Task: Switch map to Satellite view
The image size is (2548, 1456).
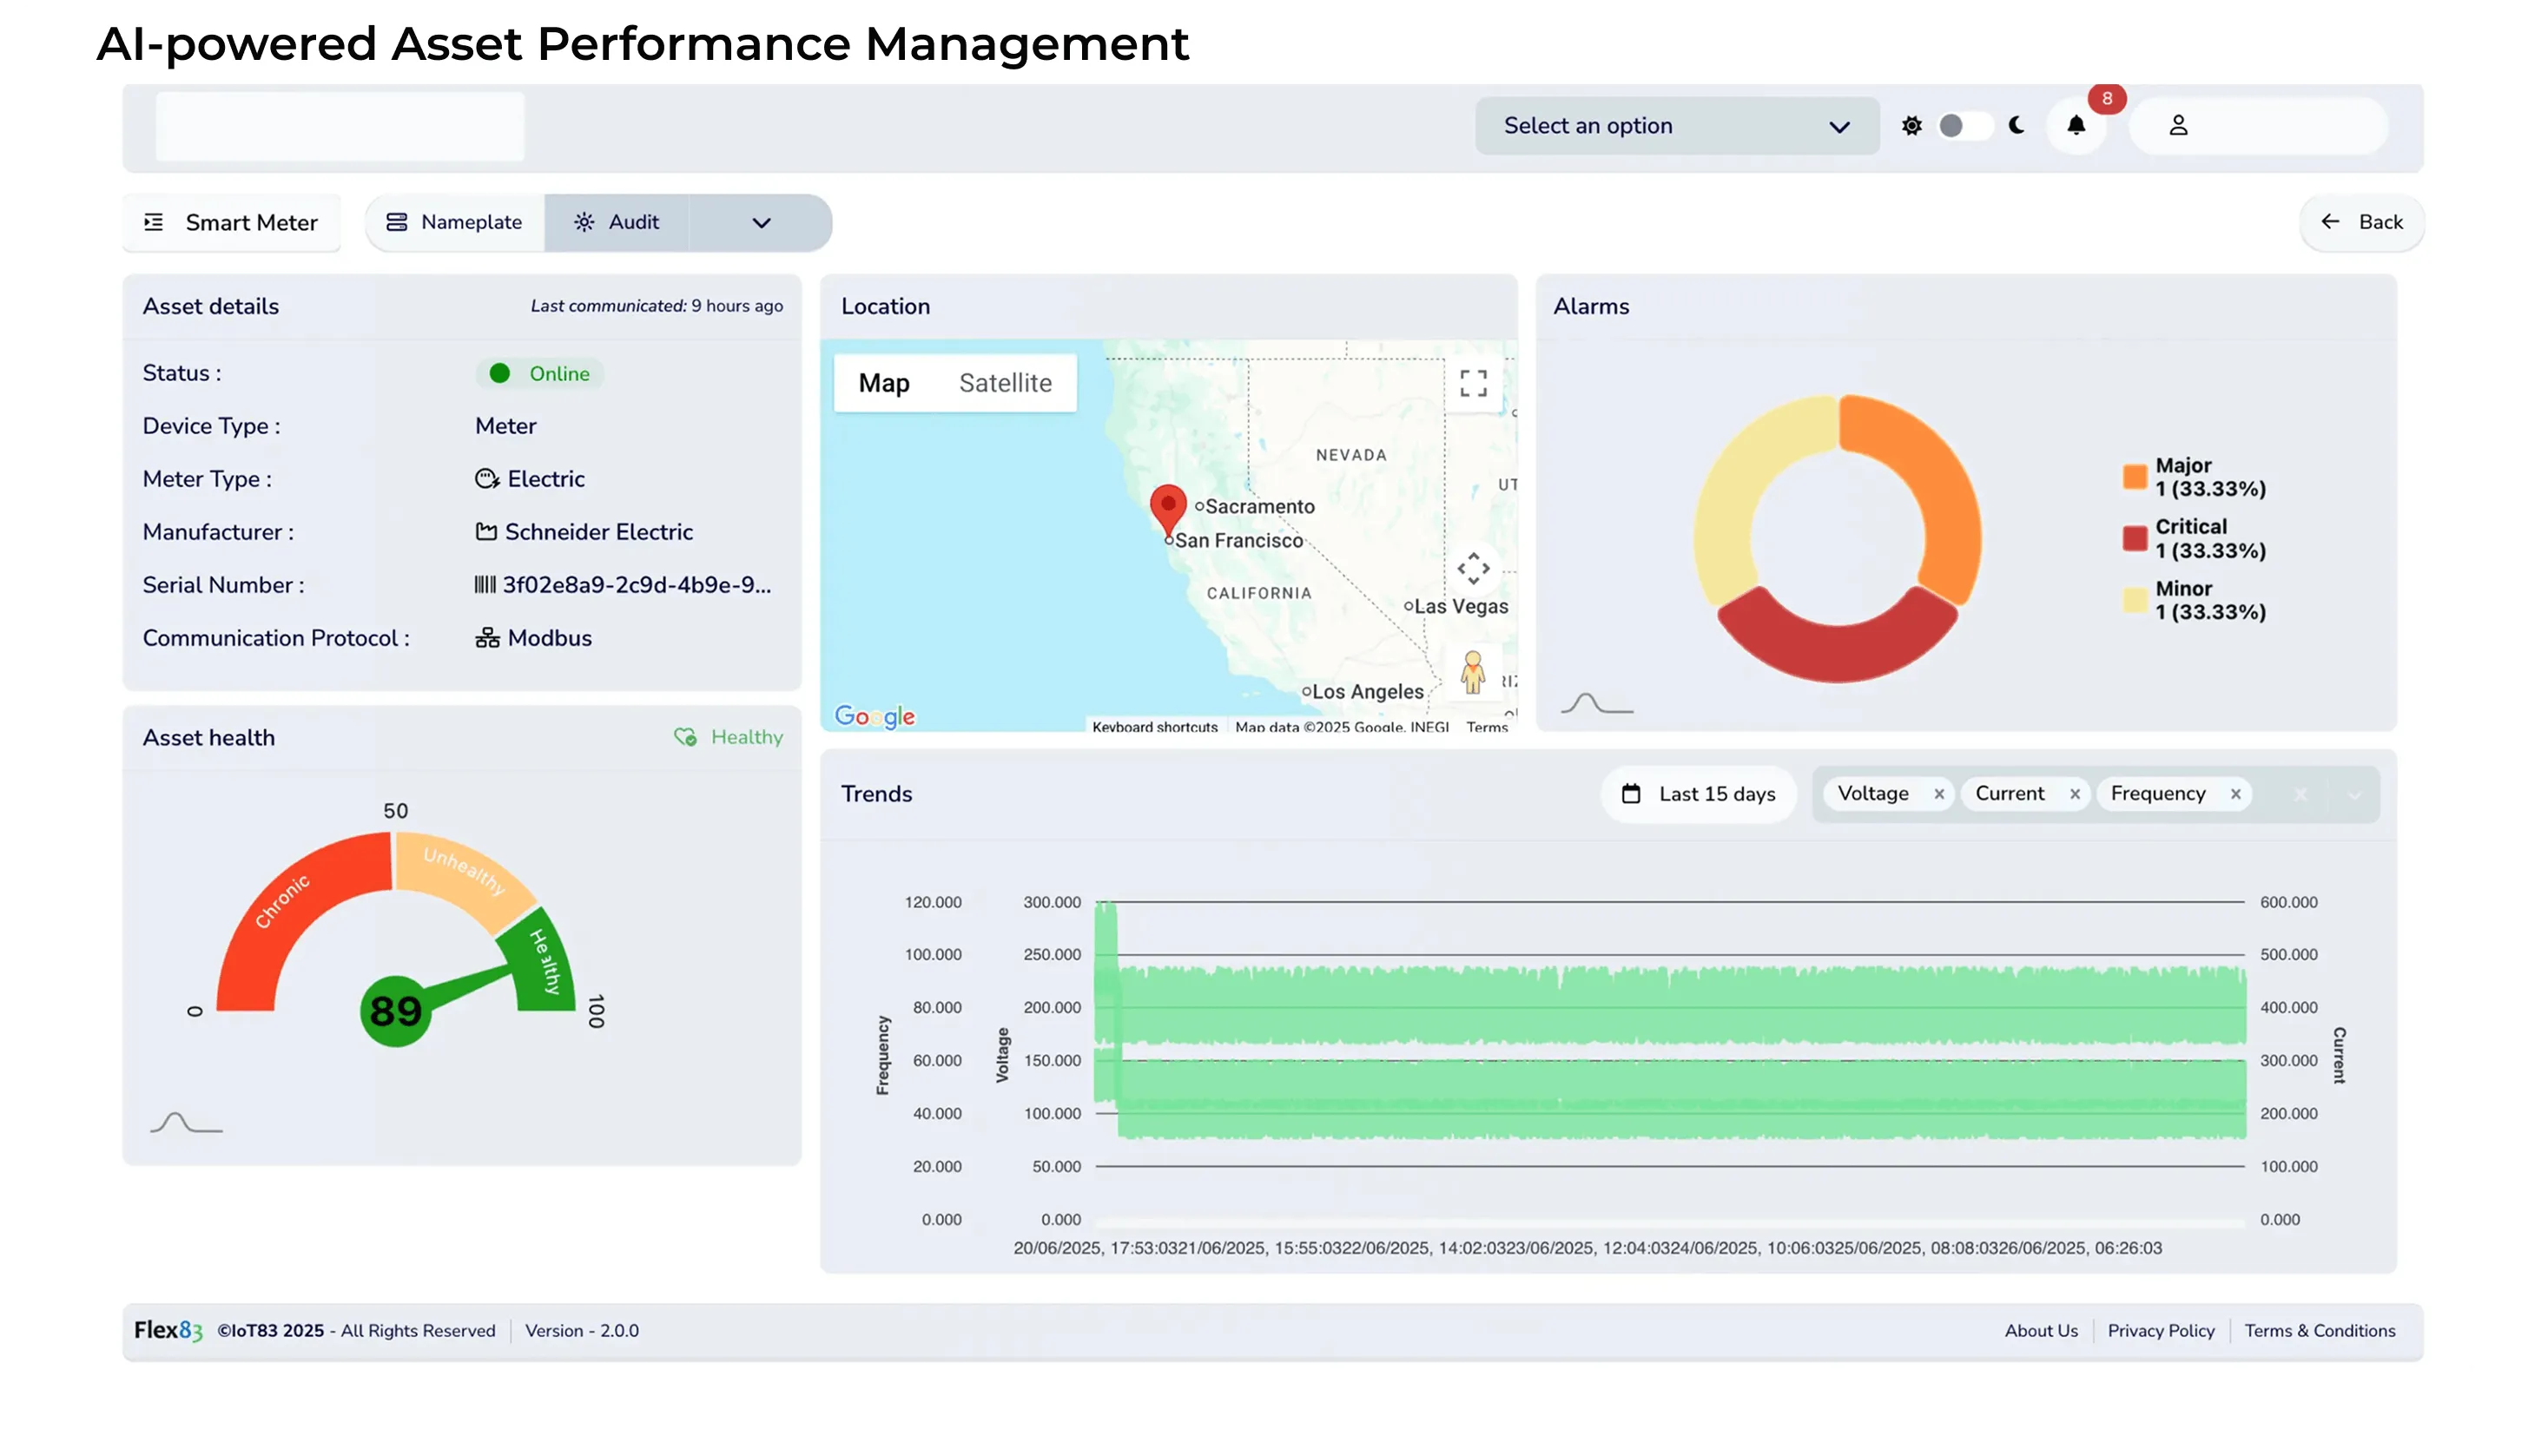Action: click(x=1005, y=383)
